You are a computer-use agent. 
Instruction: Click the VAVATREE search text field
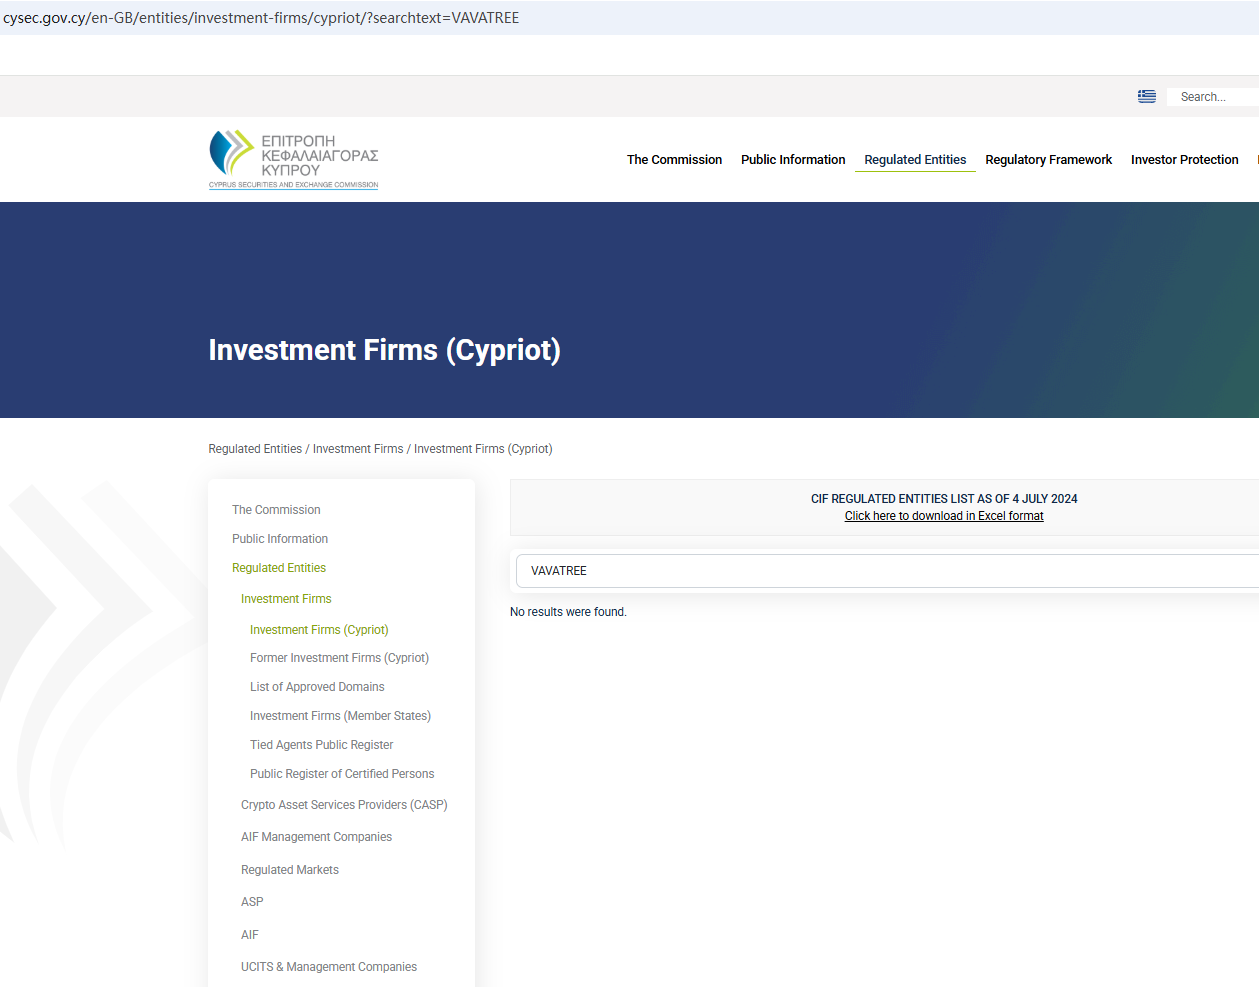(x=888, y=571)
